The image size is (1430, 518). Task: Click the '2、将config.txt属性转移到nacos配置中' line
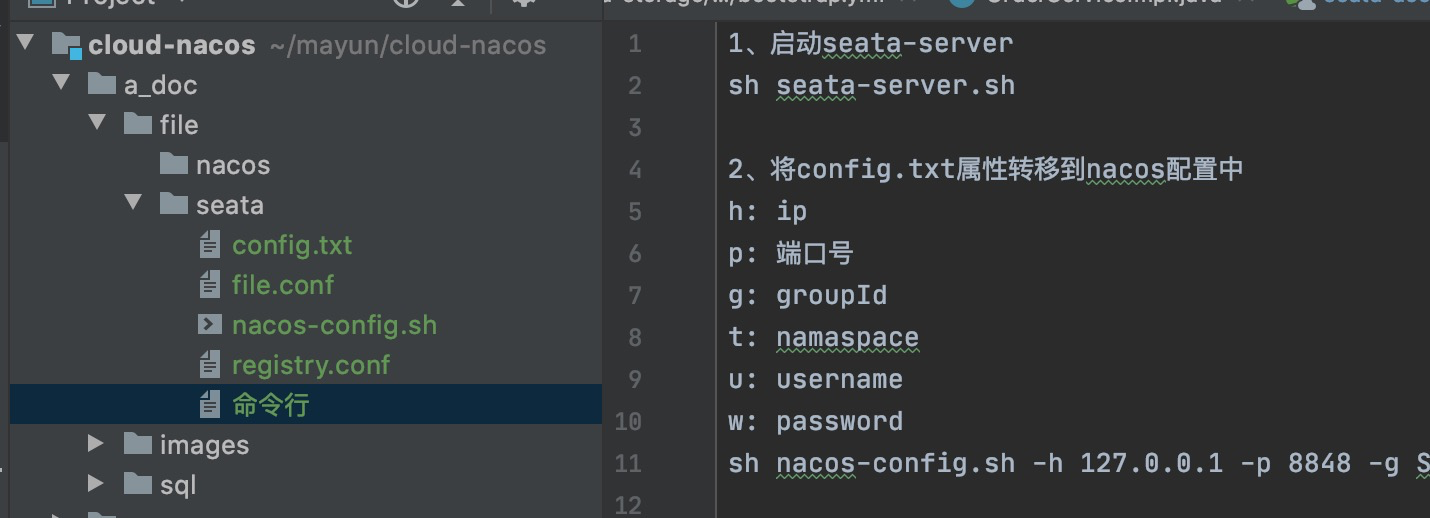click(986, 169)
